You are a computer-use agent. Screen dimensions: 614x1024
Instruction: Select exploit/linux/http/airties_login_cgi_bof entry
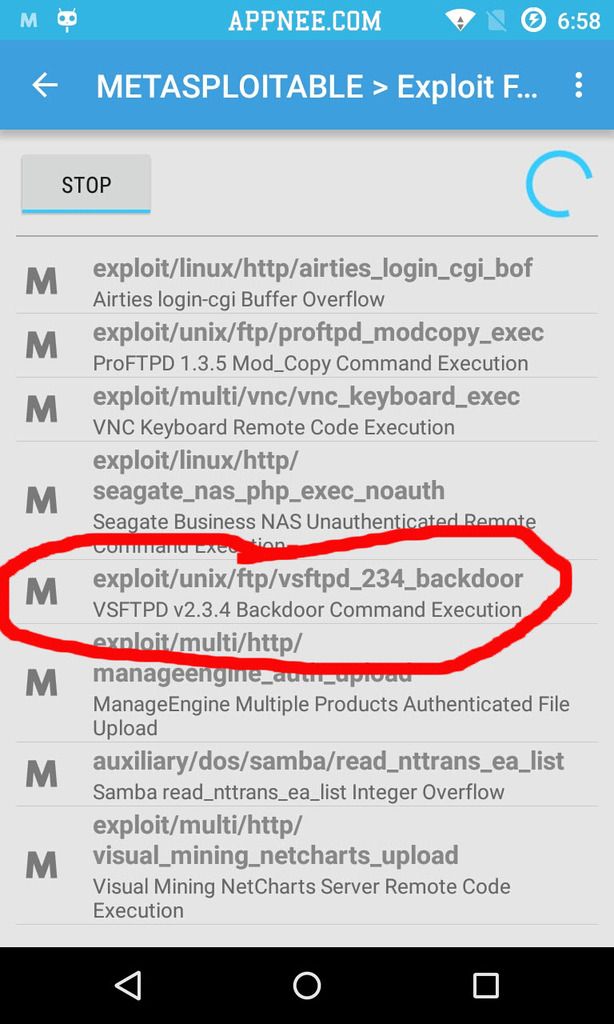pyautogui.click(x=307, y=281)
